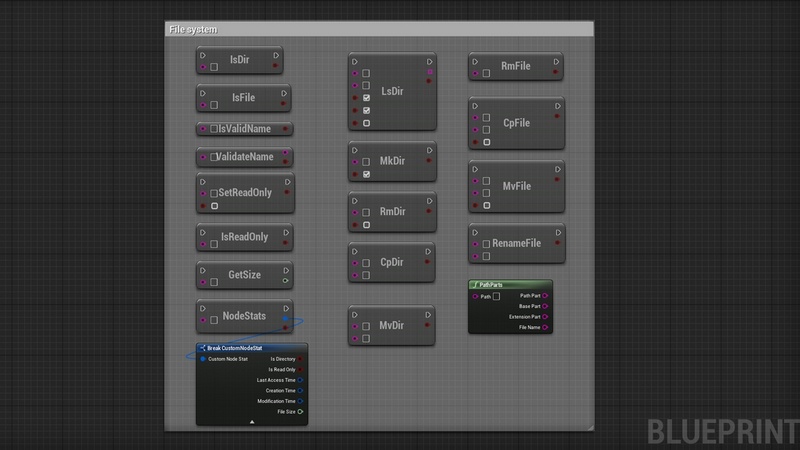The width and height of the screenshot is (800, 450).
Task: Enable the boolean checkbox on SetReadOnly node
Action: tap(214, 205)
